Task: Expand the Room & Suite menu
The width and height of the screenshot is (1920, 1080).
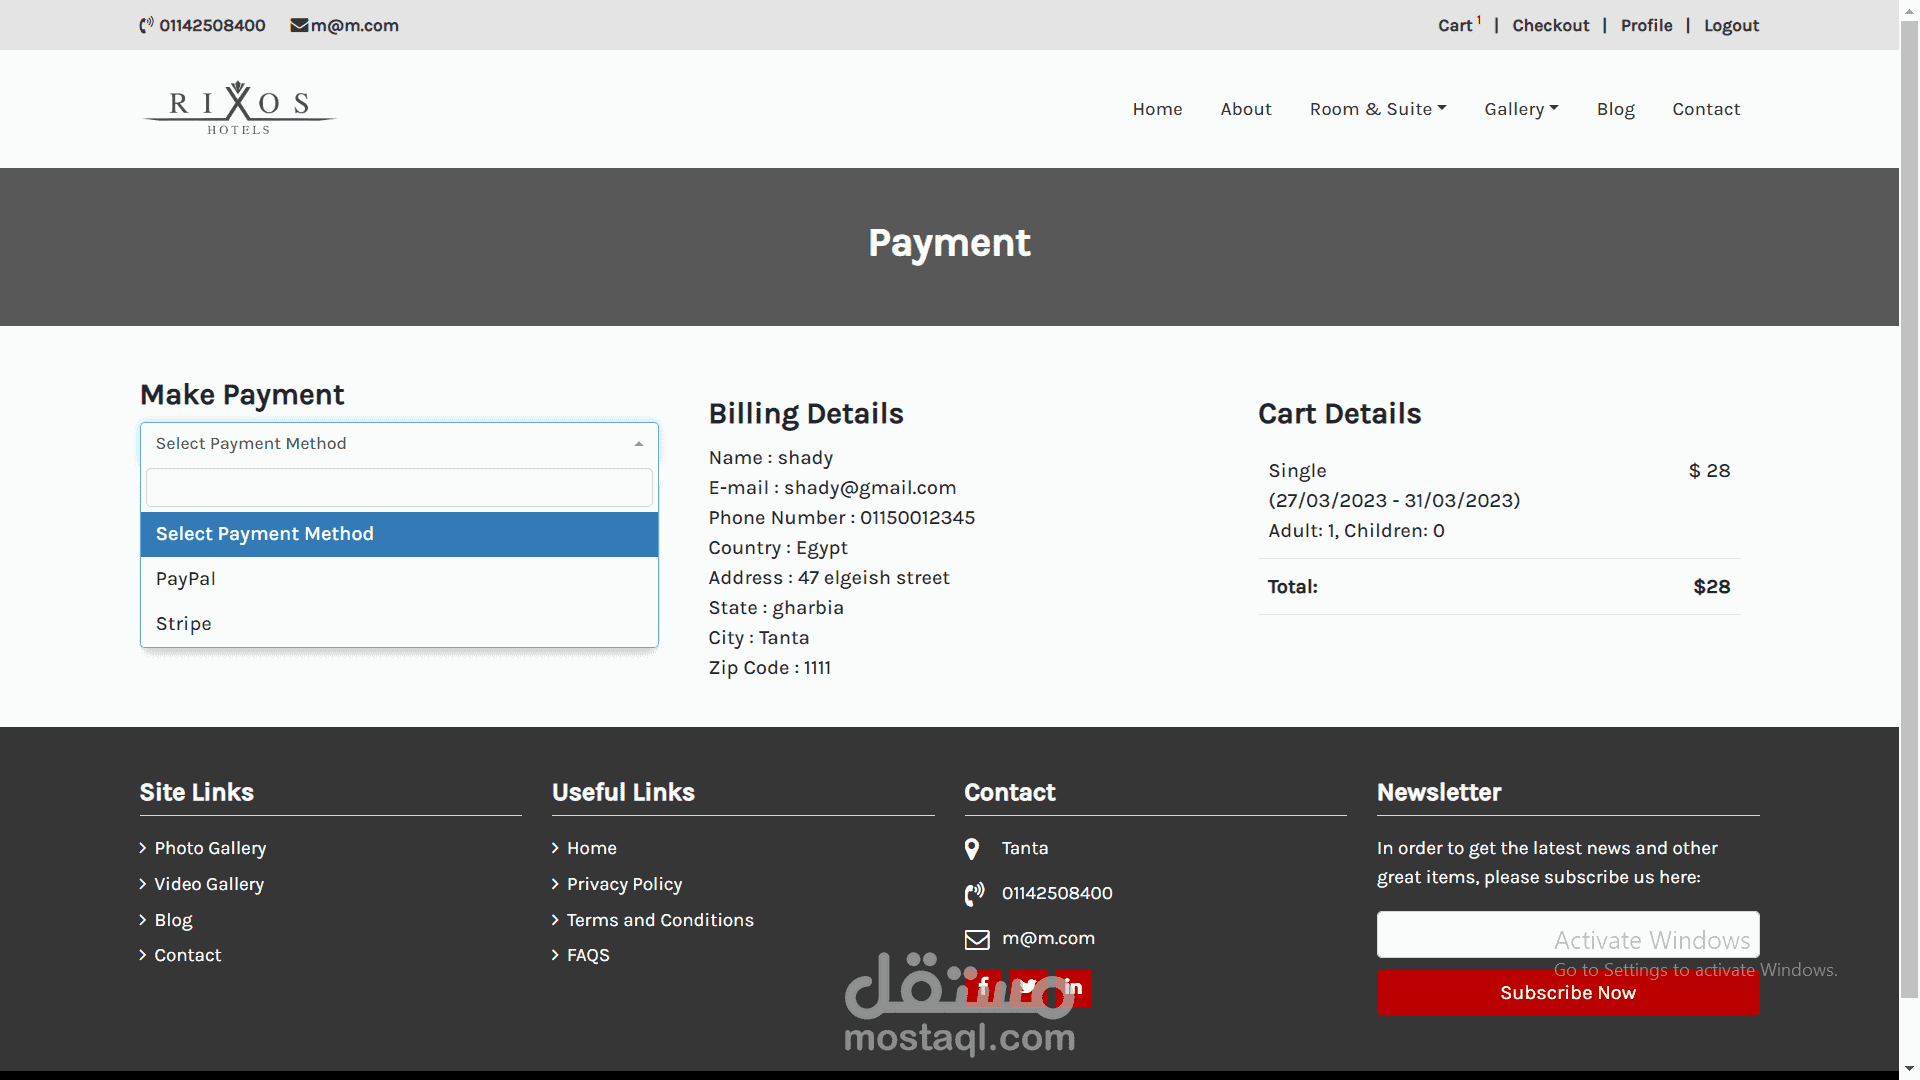Action: (1377, 109)
